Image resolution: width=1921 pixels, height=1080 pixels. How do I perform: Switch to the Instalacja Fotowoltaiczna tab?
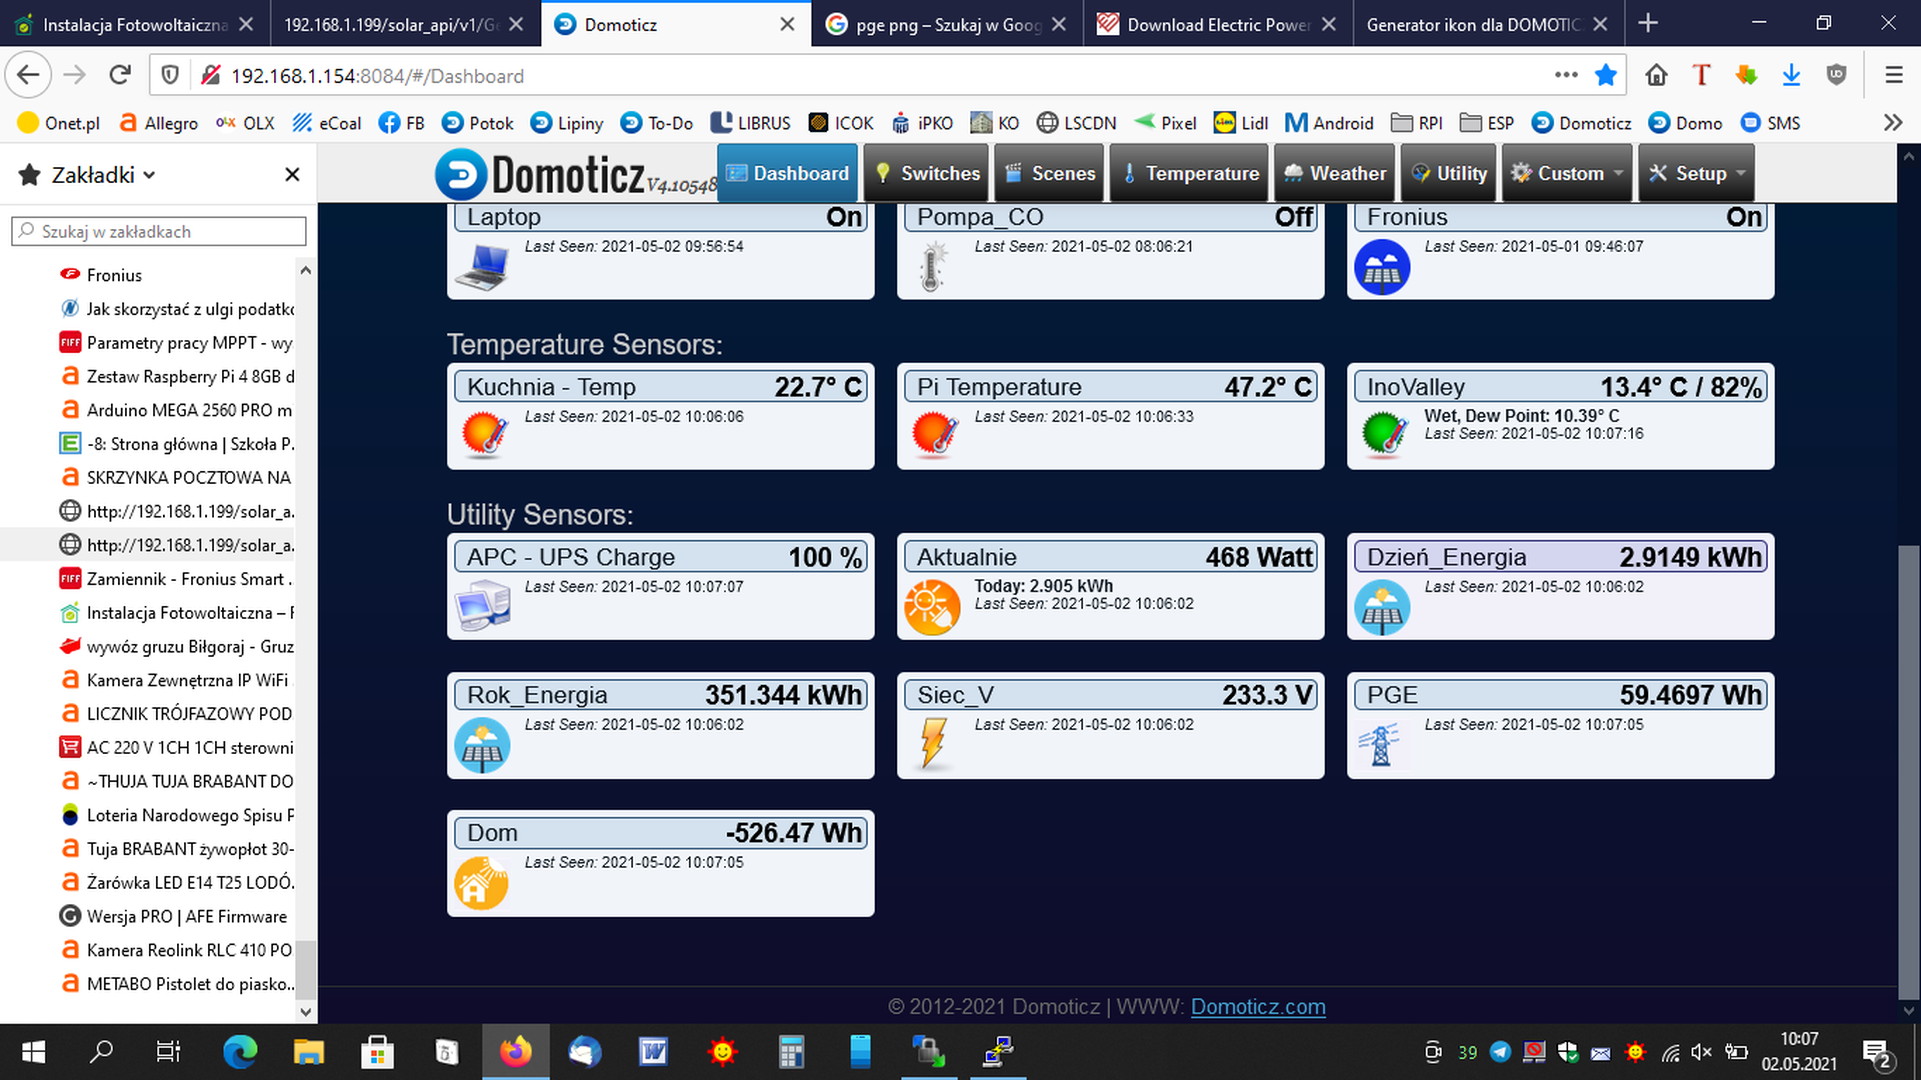135,24
